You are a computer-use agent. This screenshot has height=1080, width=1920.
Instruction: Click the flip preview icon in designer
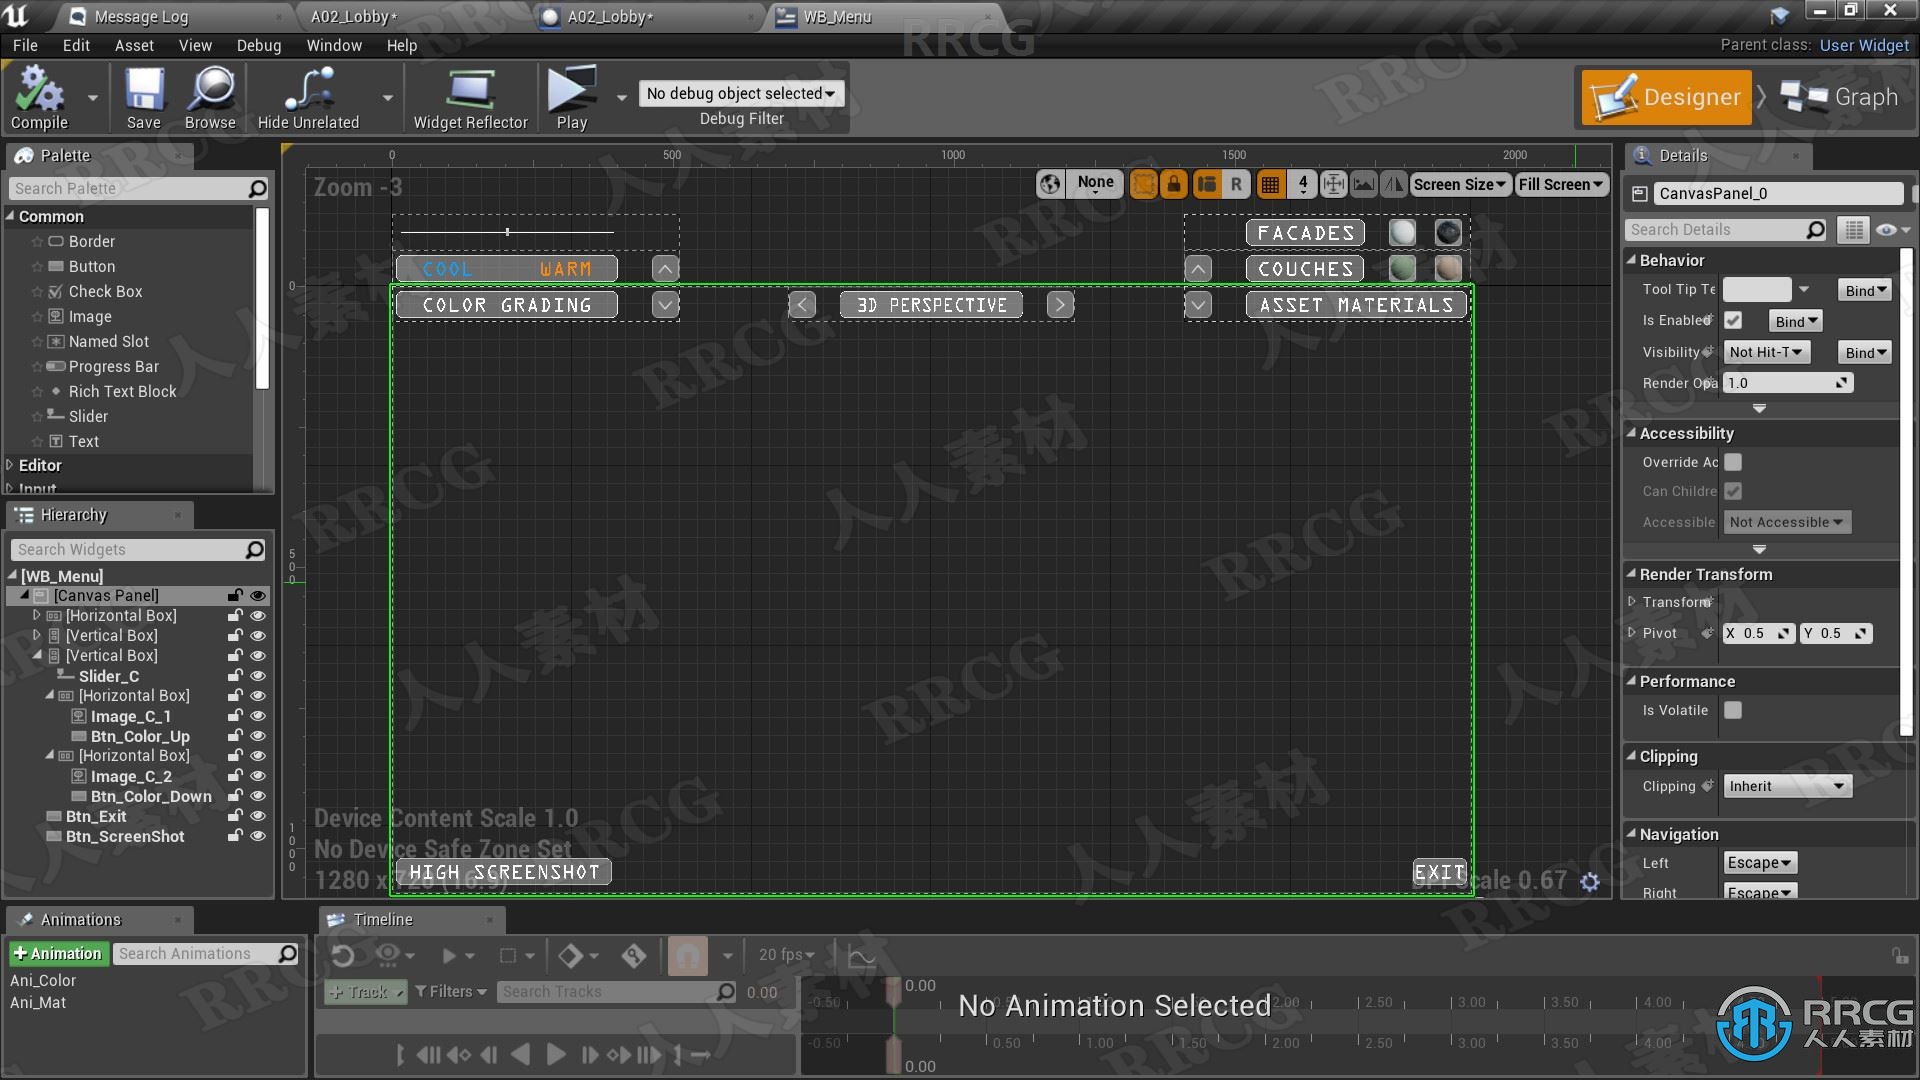(1393, 184)
